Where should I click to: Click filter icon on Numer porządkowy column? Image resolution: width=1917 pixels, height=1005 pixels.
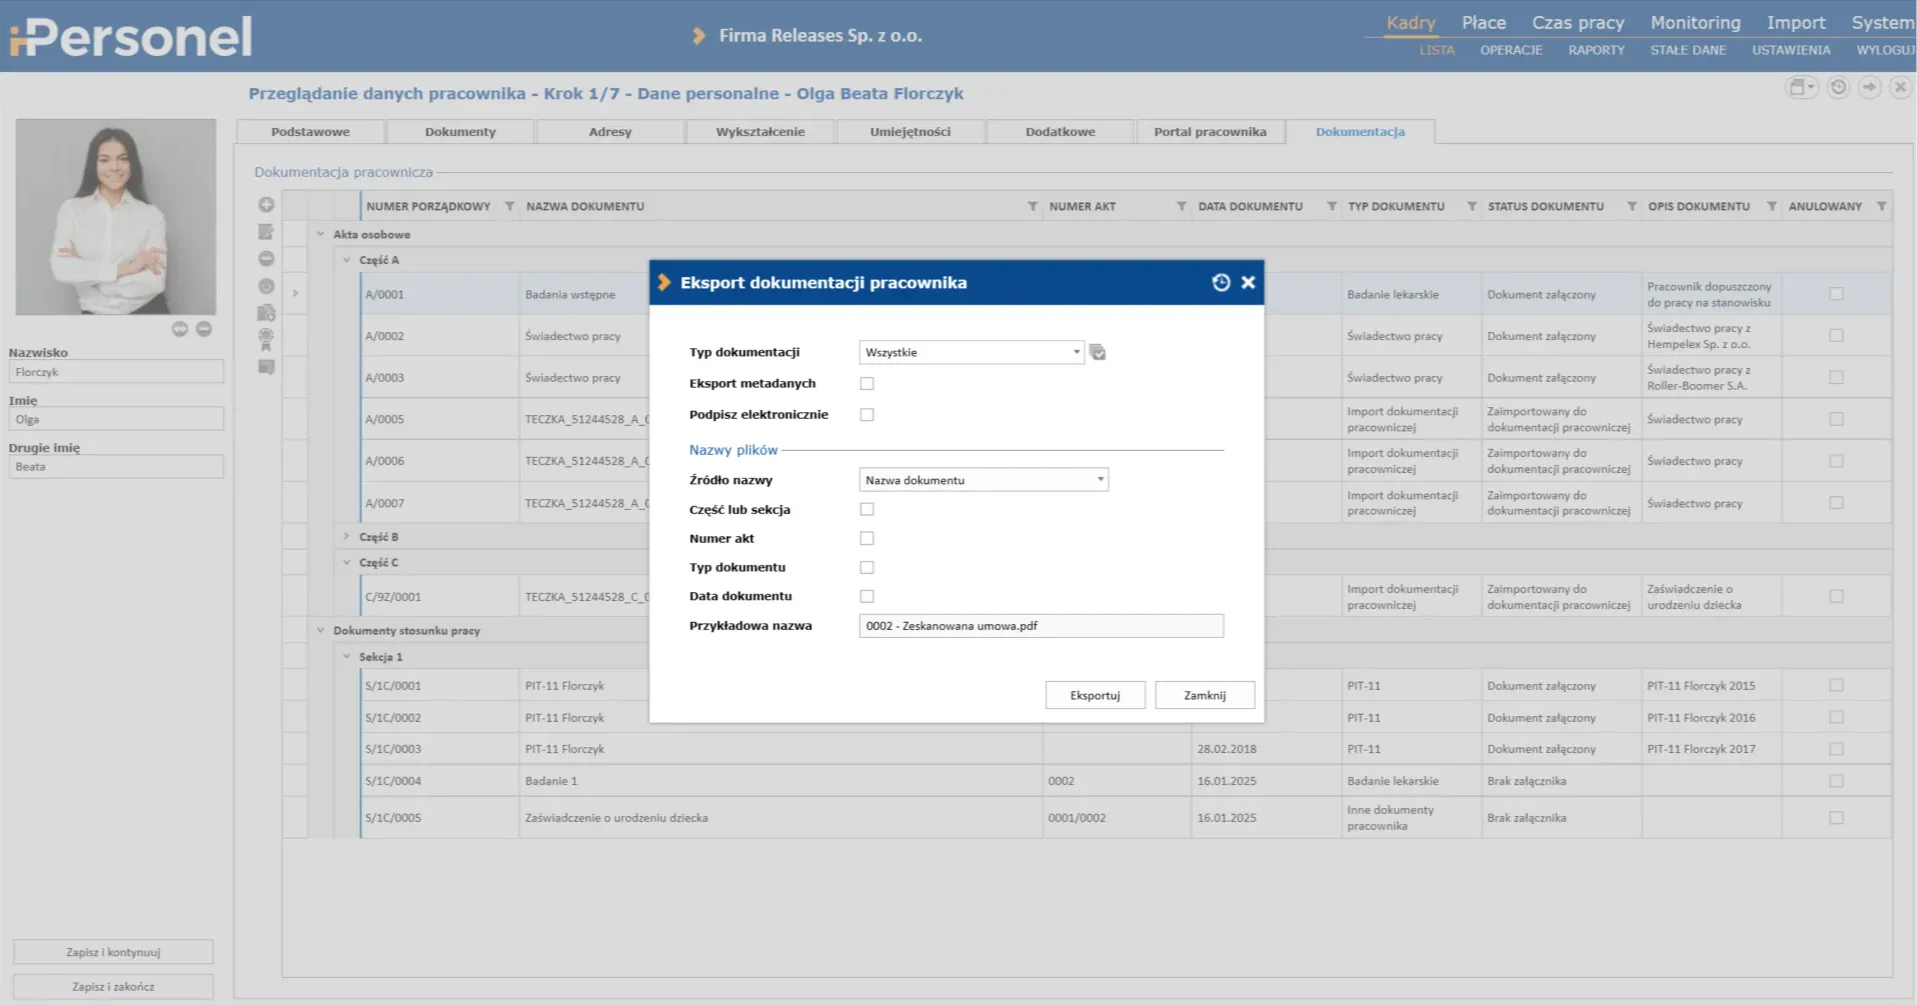(509, 207)
